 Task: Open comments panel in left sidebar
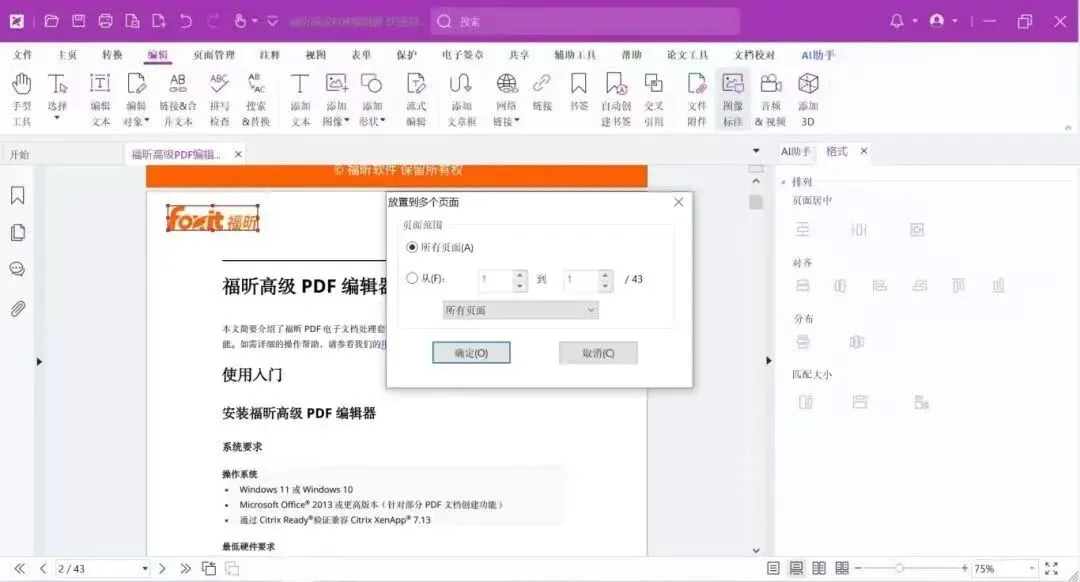coord(18,269)
